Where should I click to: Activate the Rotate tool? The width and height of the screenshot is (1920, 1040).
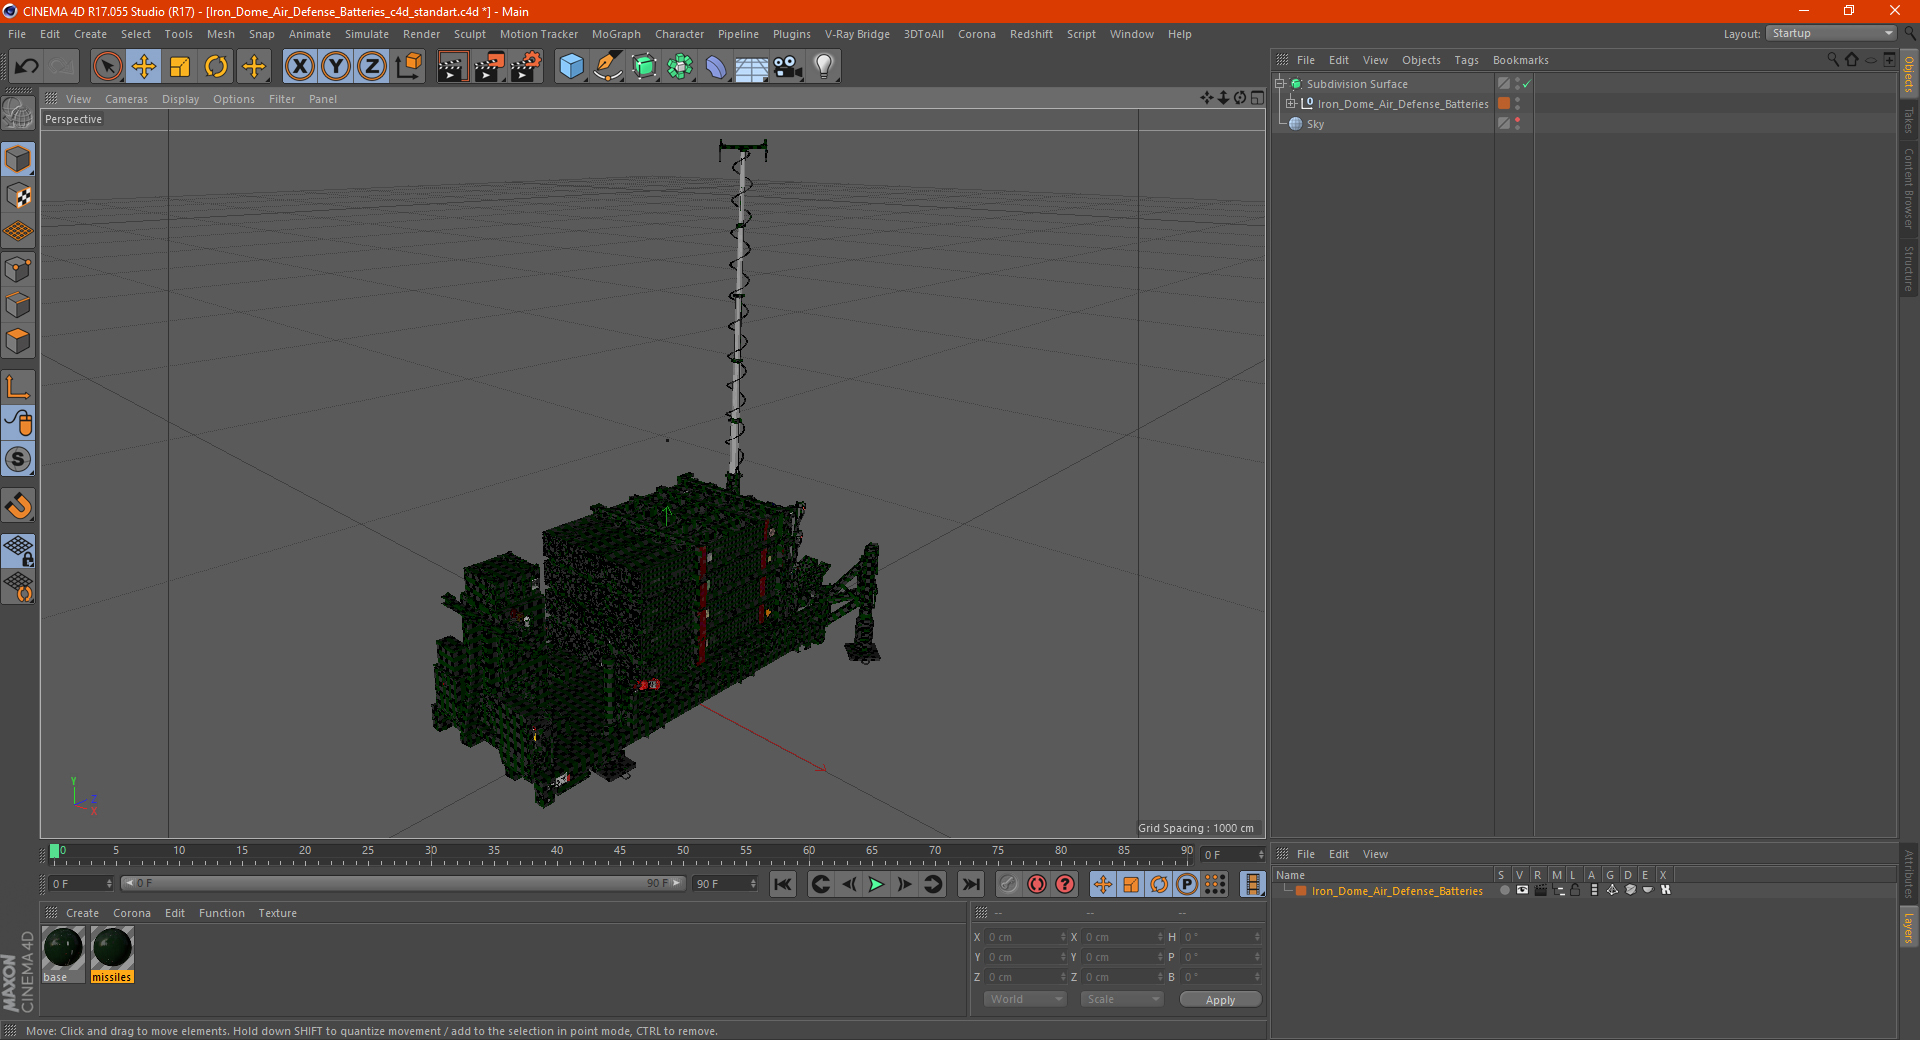pyautogui.click(x=216, y=67)
